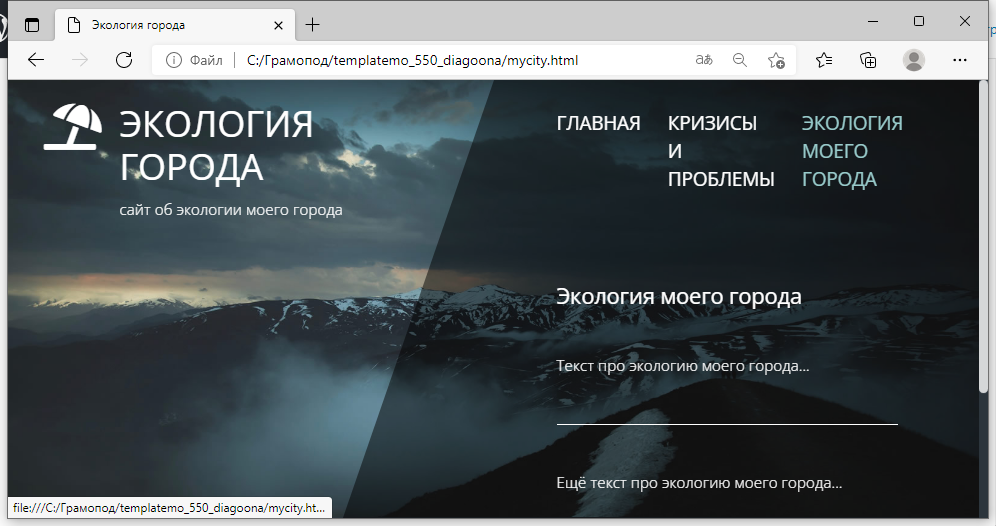Select ЭКОЛОГИЯ МОЕГО ГОРОДА menu item

(852, 151)
